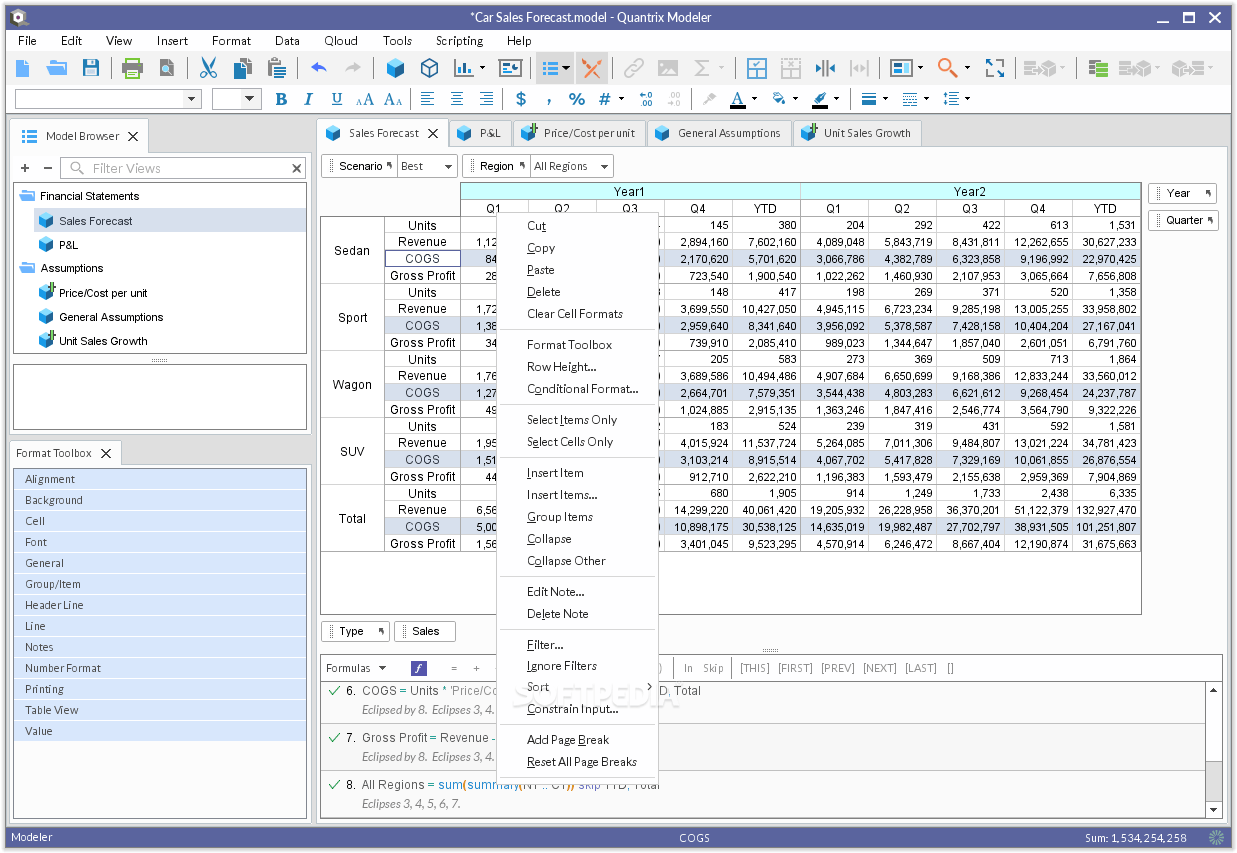Screen dimensions: 1237x853
Task: Toggle Italic formatting
Action: [309, 99]
